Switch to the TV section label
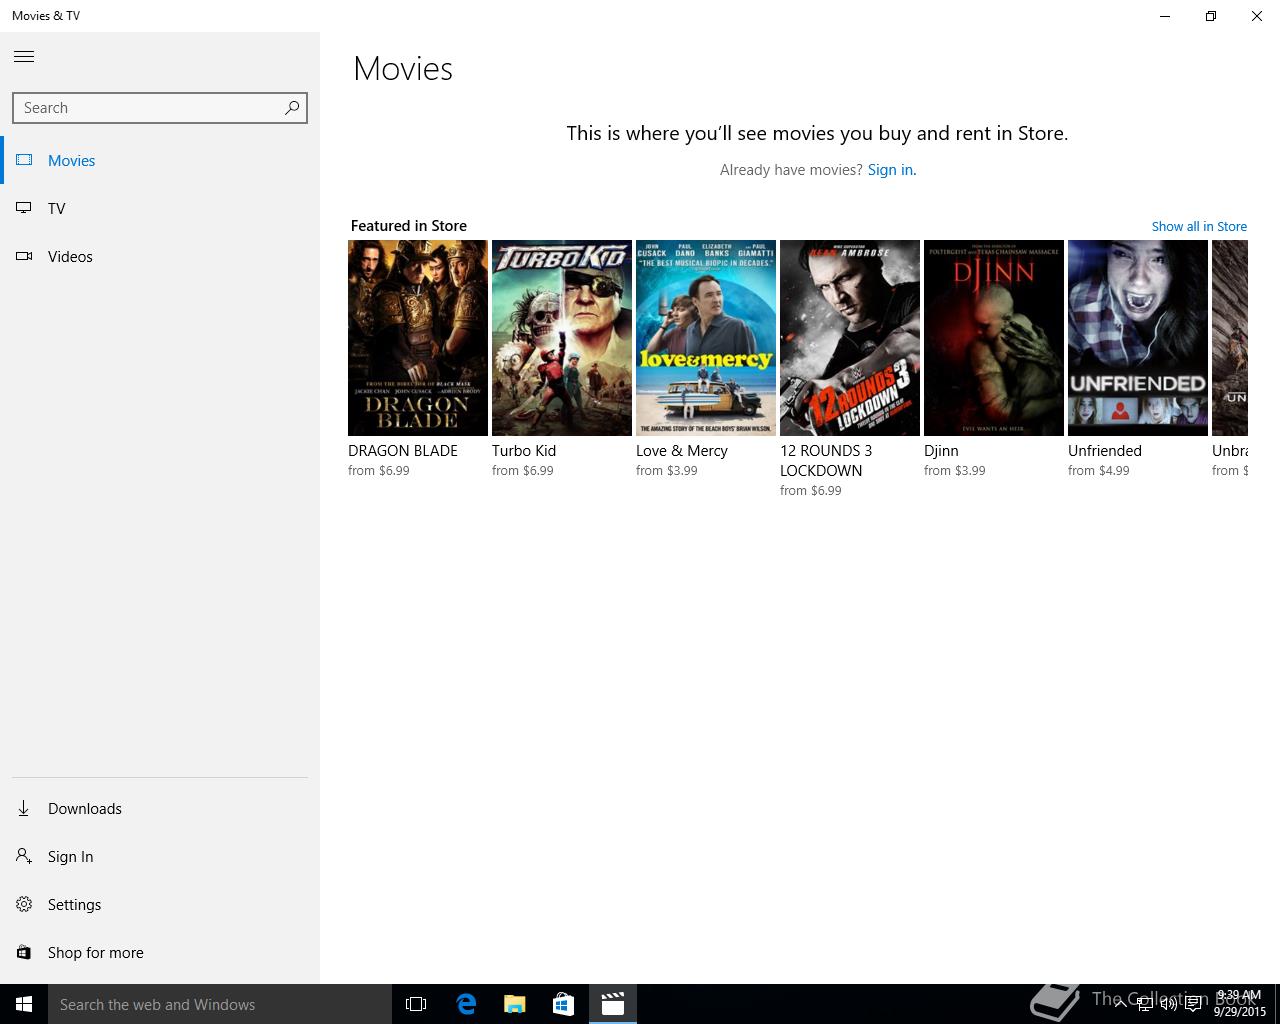 [57, 208]
